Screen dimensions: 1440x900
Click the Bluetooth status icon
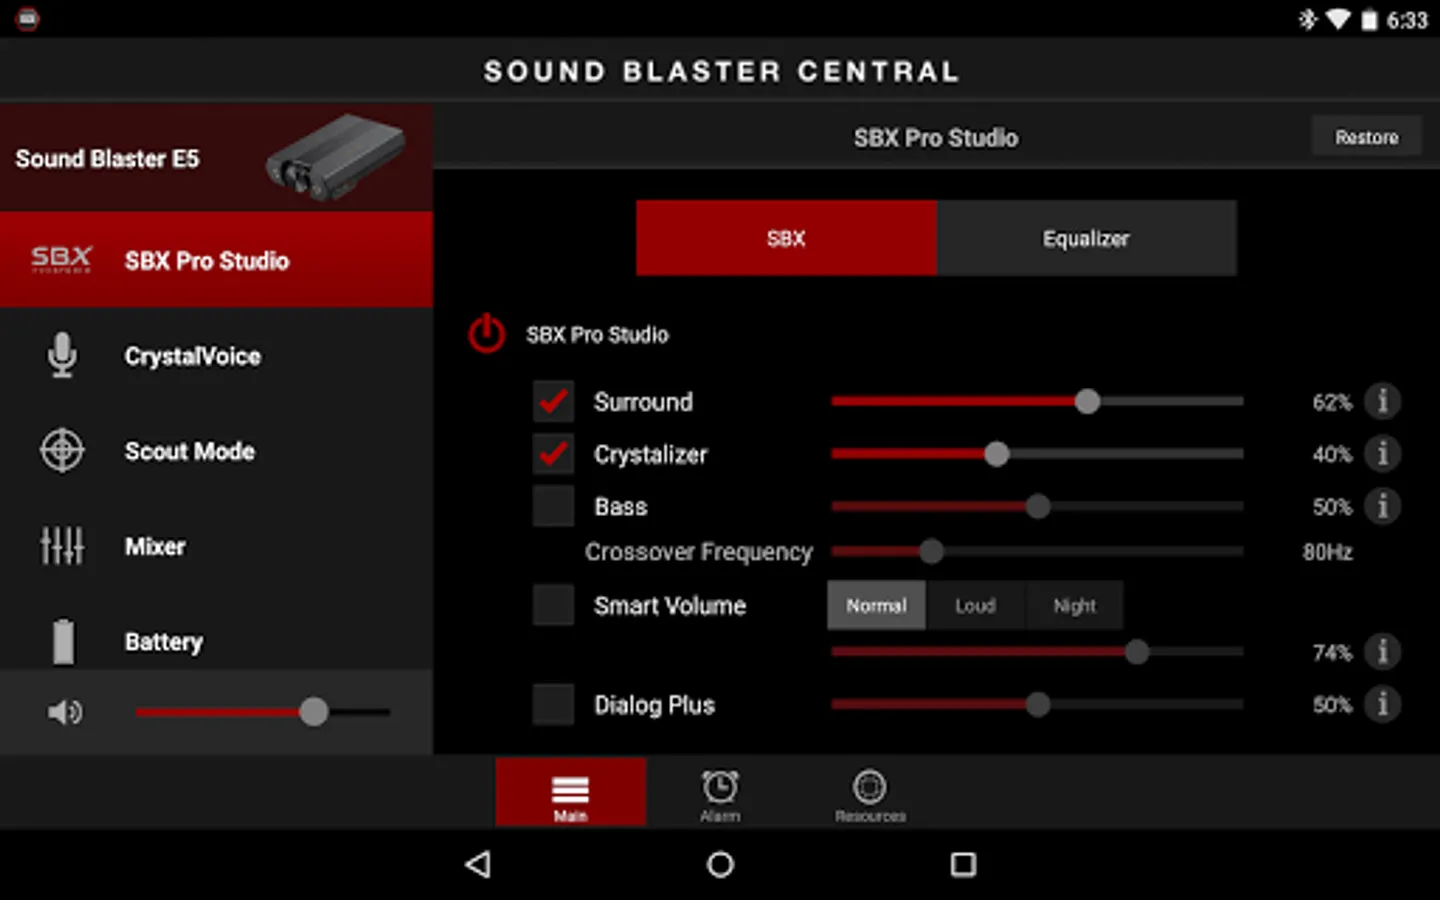click(x=1307, y=19)
